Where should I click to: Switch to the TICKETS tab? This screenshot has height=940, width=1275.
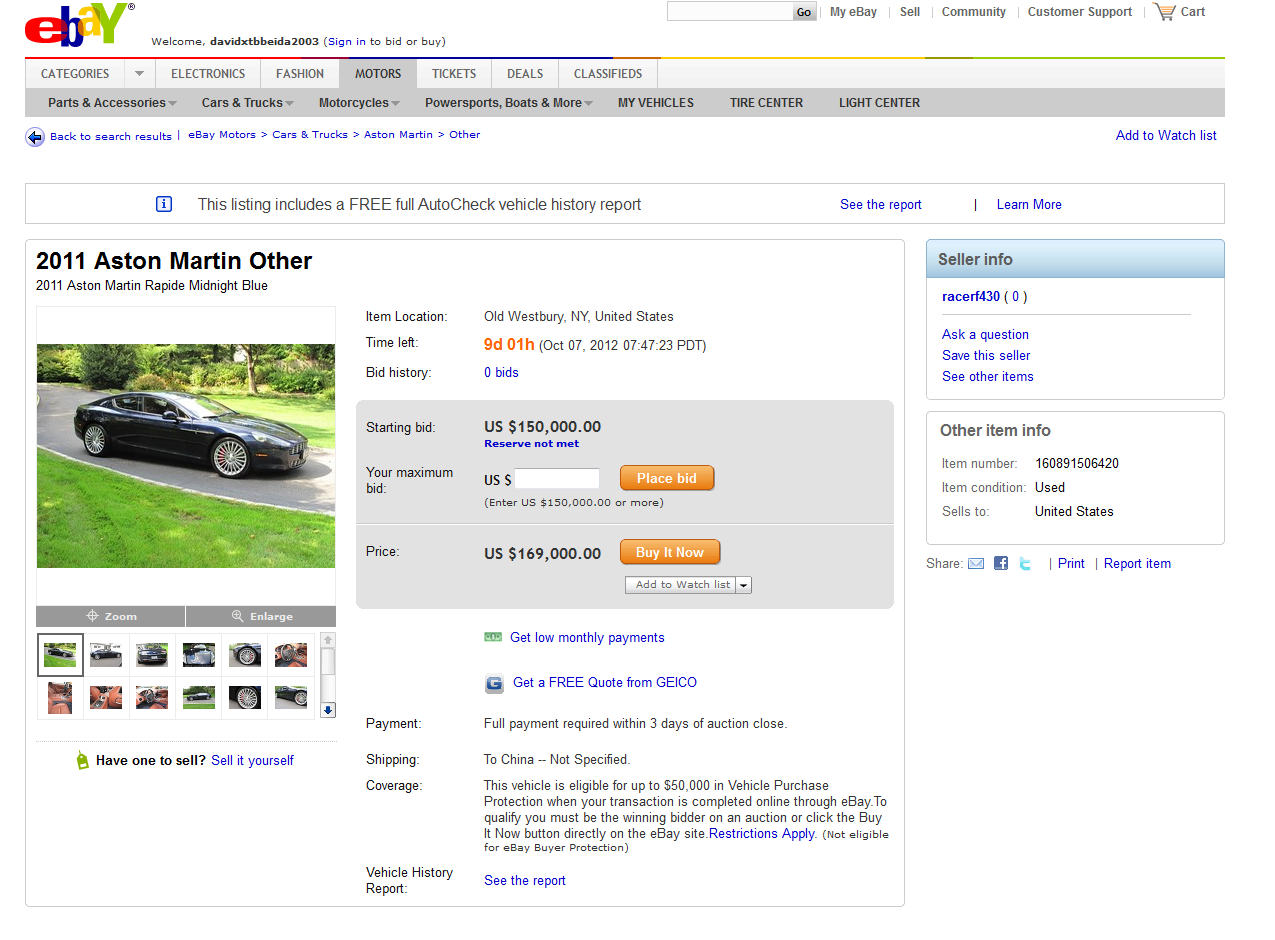coord(454,74)
